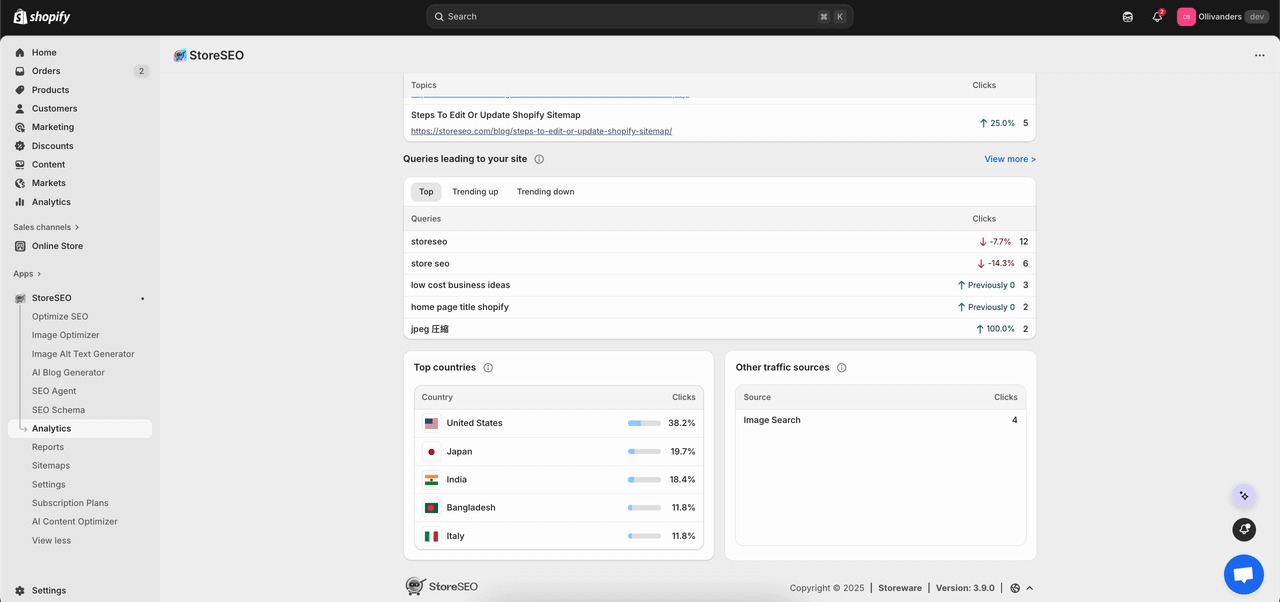Click the top Search field
1280x602 pixels.
tap(639, 16)
